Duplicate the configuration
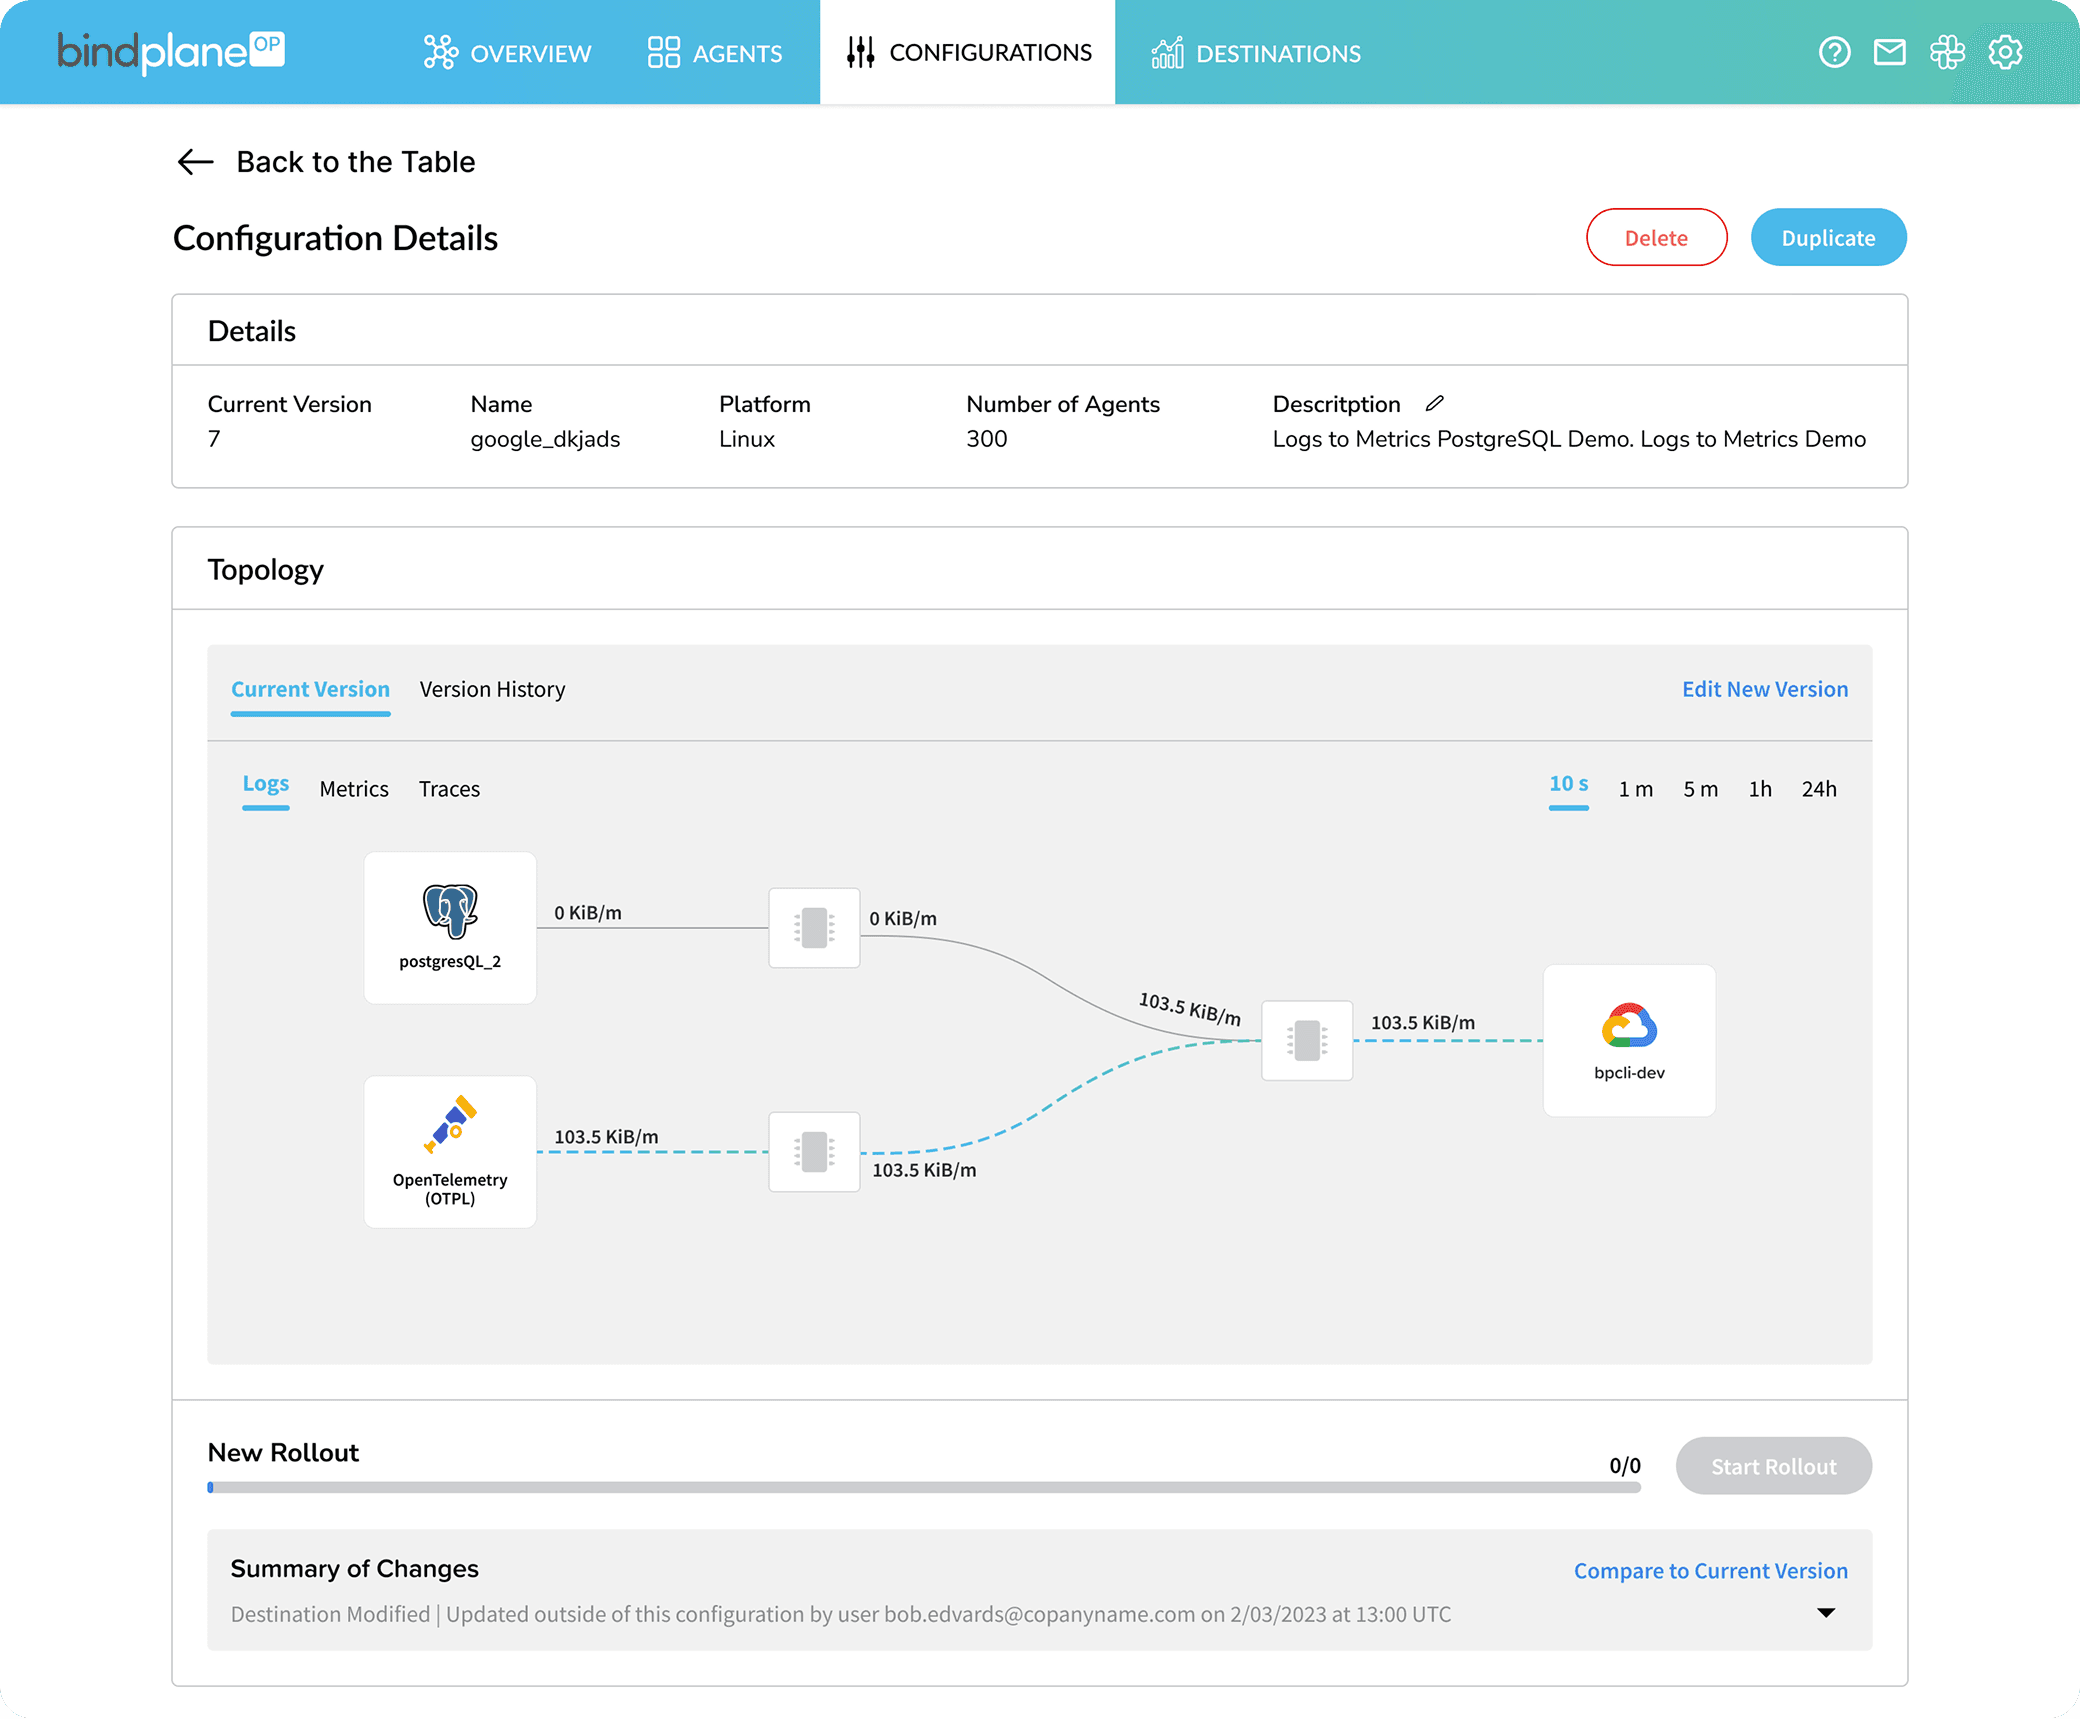2080x1719 pixels. click(x=1828, y=237)
